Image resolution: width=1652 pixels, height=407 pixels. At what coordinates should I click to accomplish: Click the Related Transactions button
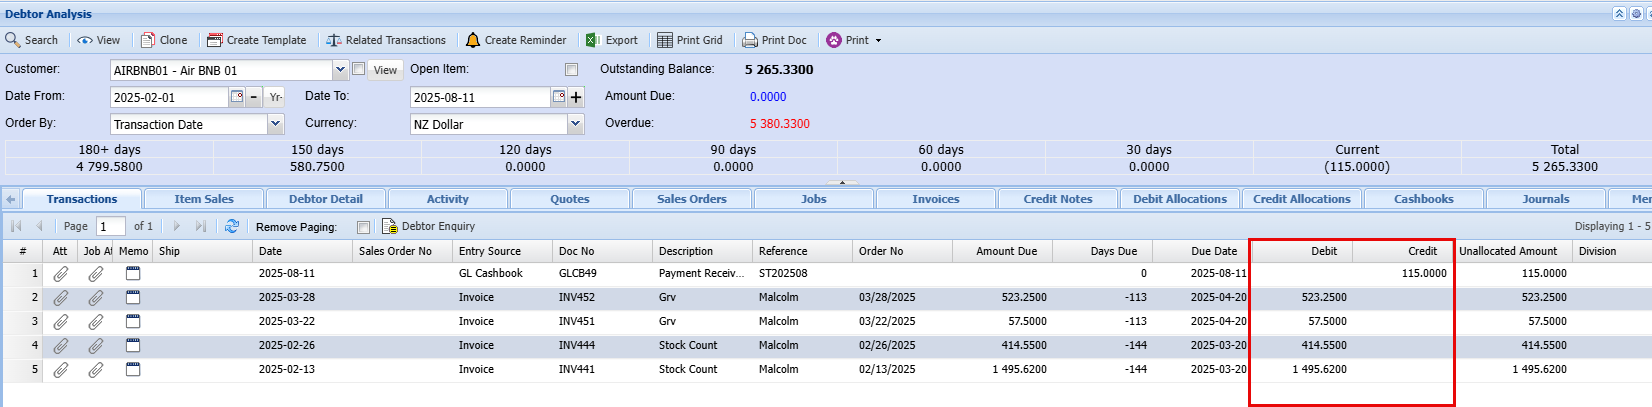pyautogui.click(x=386, y=40)
